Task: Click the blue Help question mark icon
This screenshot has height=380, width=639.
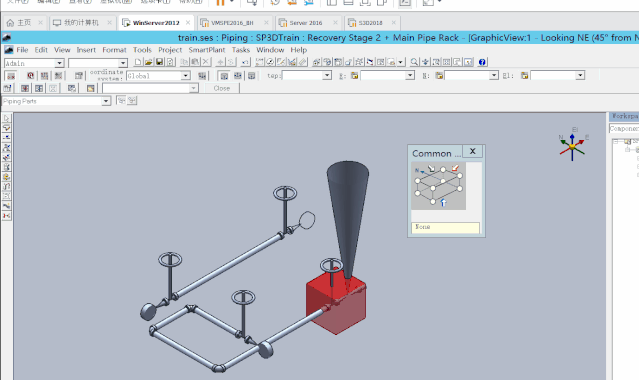Action: pos(482,62)
